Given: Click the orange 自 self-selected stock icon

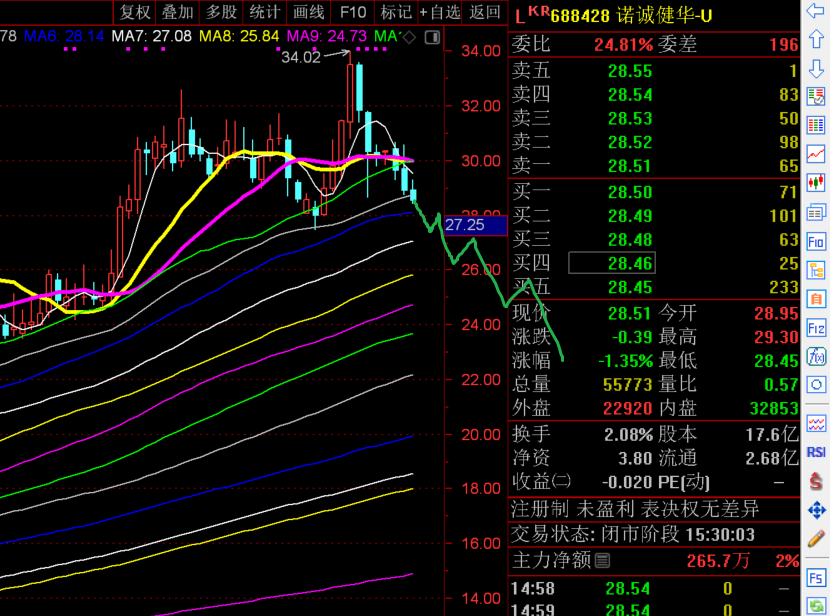Looking at the screenshot, I should (x=816, y=299).
